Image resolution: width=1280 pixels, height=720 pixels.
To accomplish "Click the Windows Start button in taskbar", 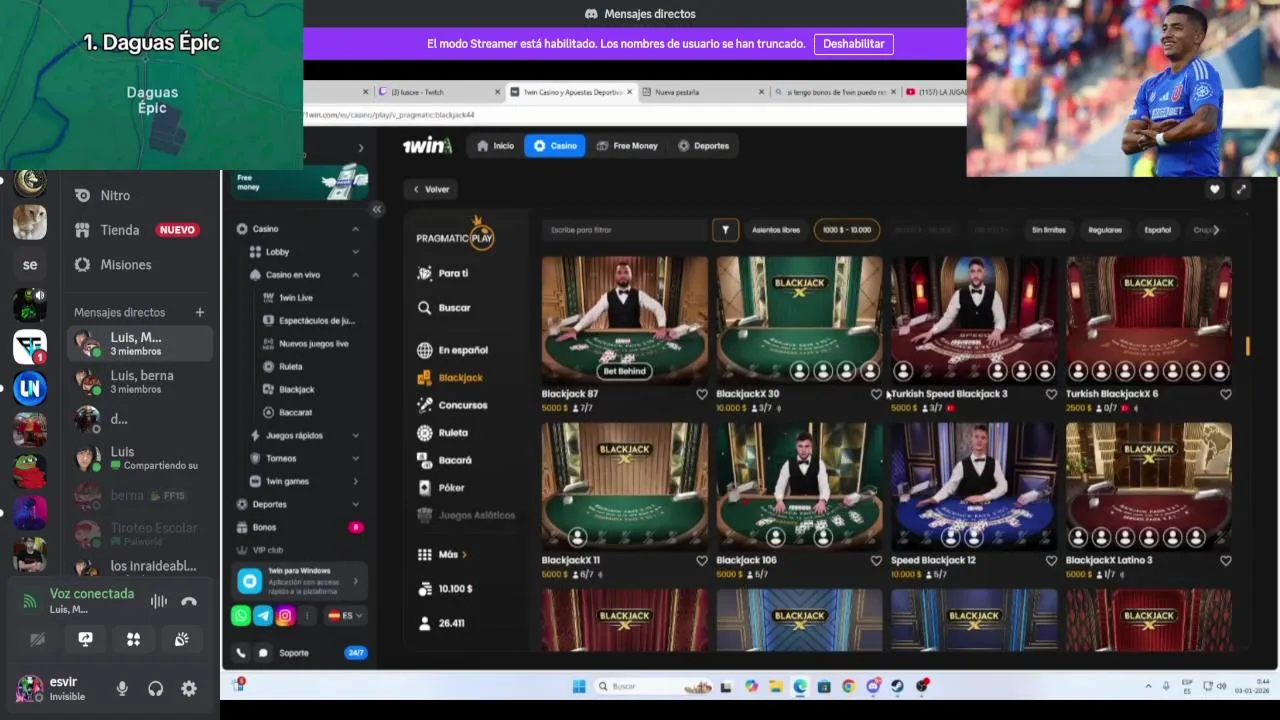I will (x=579, y=686).
